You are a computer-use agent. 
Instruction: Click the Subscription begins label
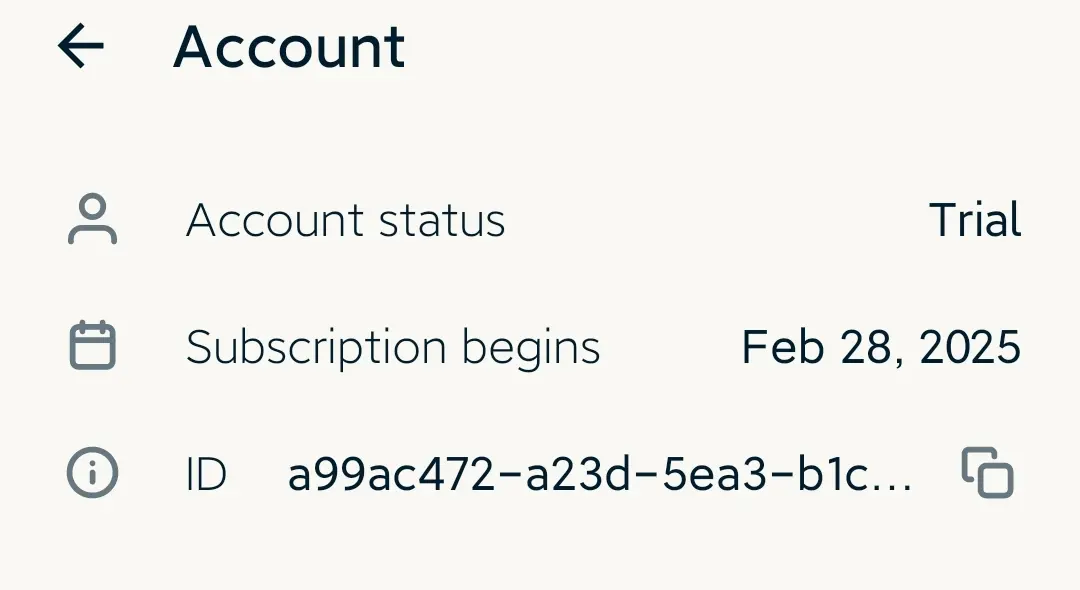point(393,348)
